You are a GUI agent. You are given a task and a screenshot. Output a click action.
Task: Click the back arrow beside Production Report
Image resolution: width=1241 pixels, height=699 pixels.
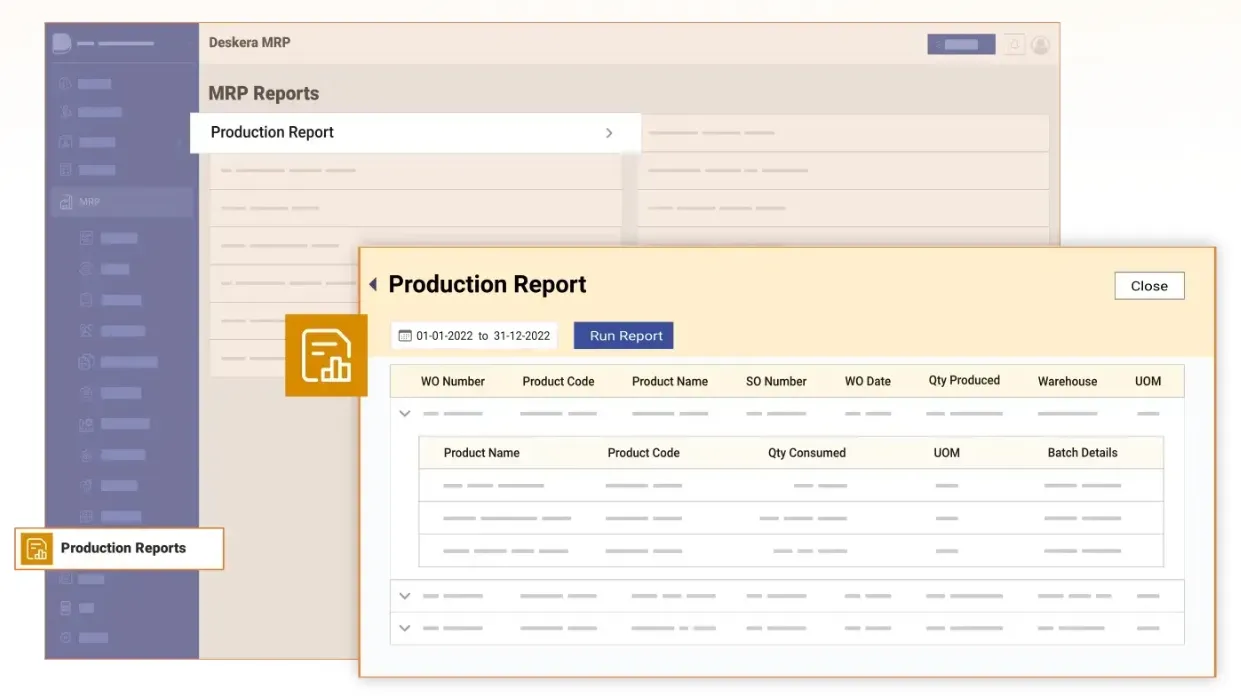click(373, 285)
